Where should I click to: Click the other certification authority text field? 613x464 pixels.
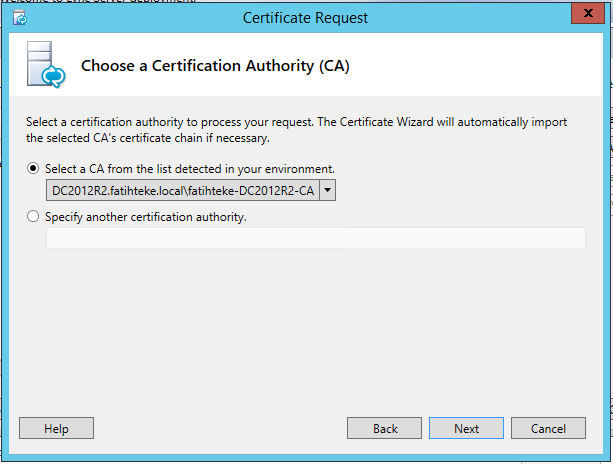pos(315,238)
